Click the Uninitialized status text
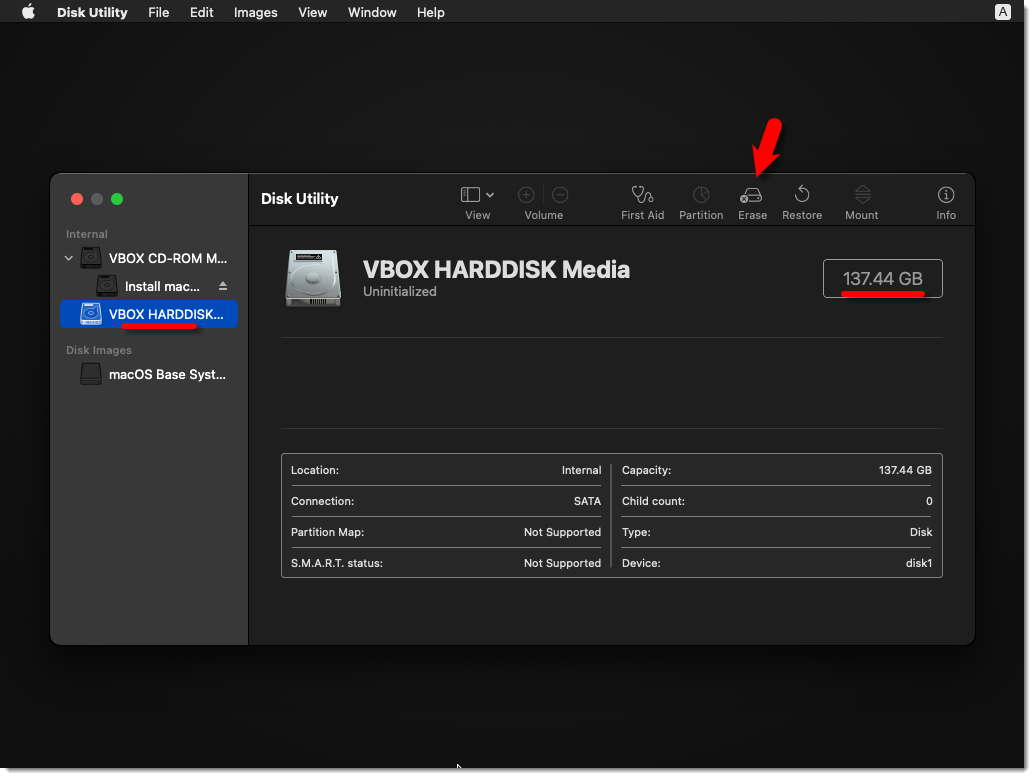Viewport: 1034px width, 778px height. [x=400, y=291]
